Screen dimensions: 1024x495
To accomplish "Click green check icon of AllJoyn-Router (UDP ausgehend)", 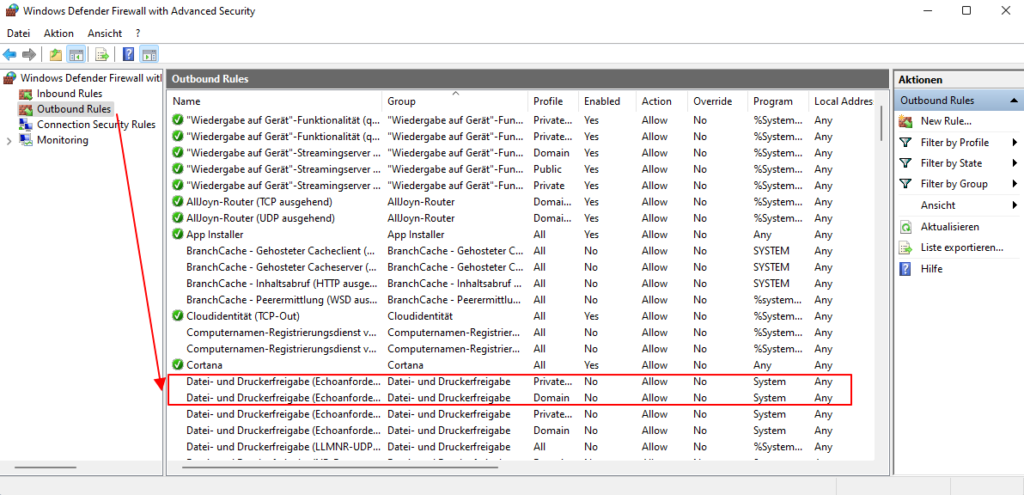I will pyautogui.click(x=177, y=218).
